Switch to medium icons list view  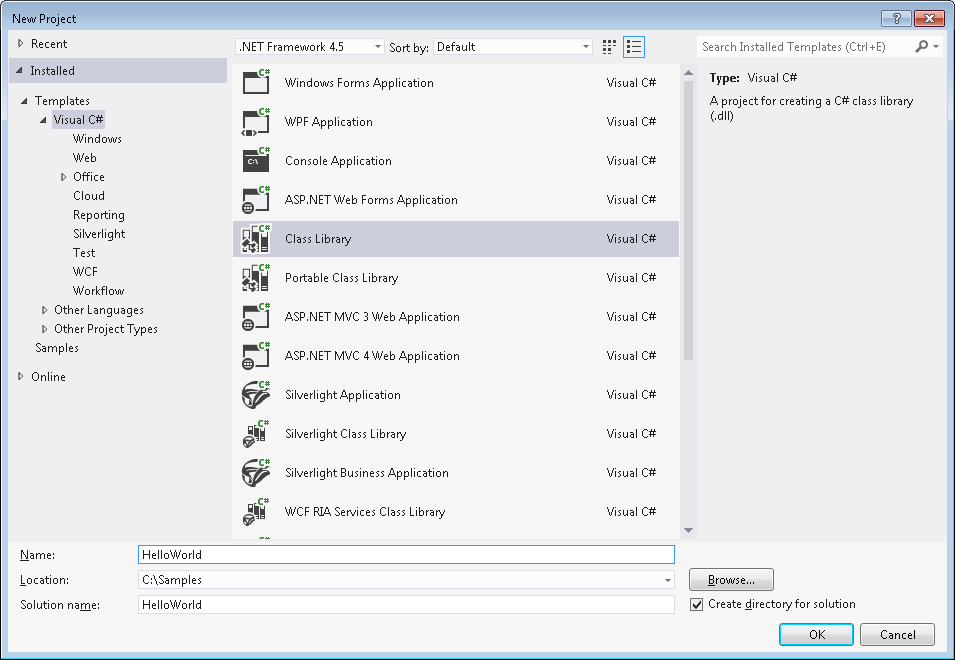click(x=634, y=47)
